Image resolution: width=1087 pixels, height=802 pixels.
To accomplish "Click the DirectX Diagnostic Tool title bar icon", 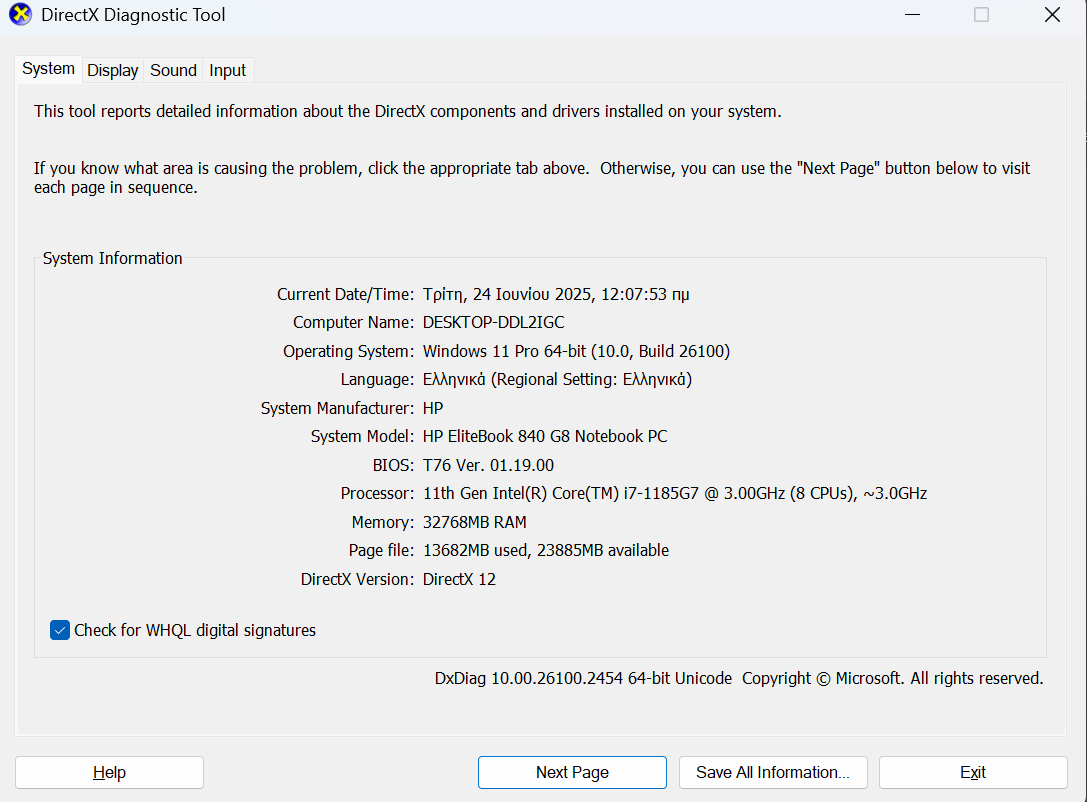I will click(x=20, y=15).
